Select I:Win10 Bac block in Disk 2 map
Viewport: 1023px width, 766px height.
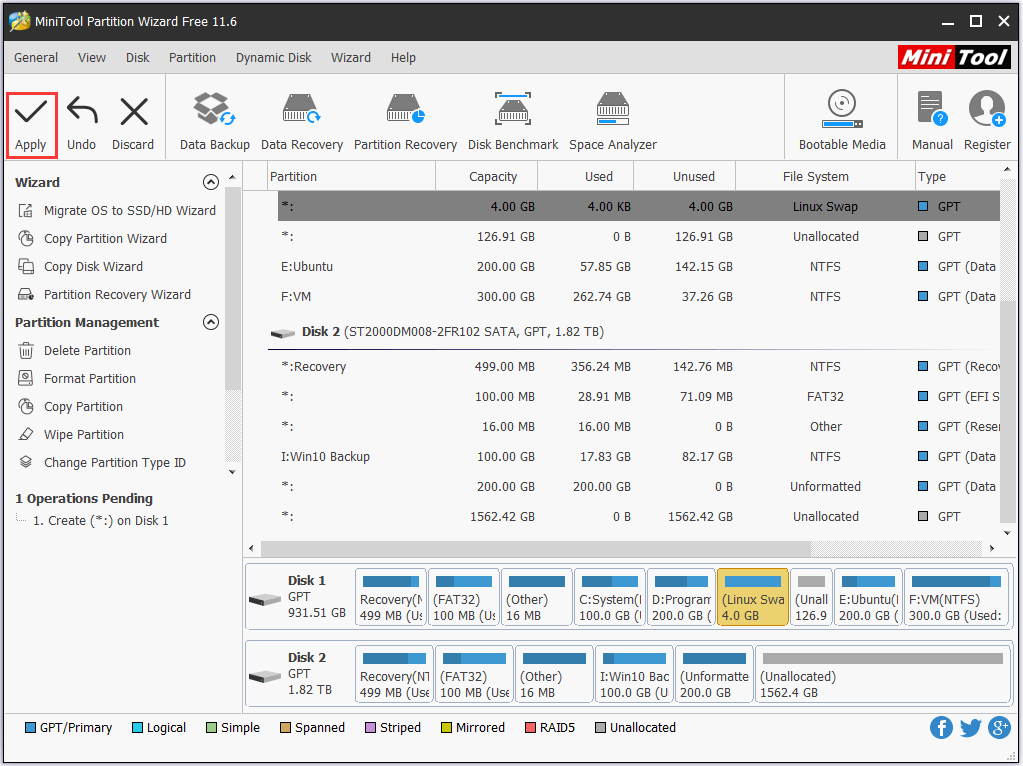click(634, 674)
